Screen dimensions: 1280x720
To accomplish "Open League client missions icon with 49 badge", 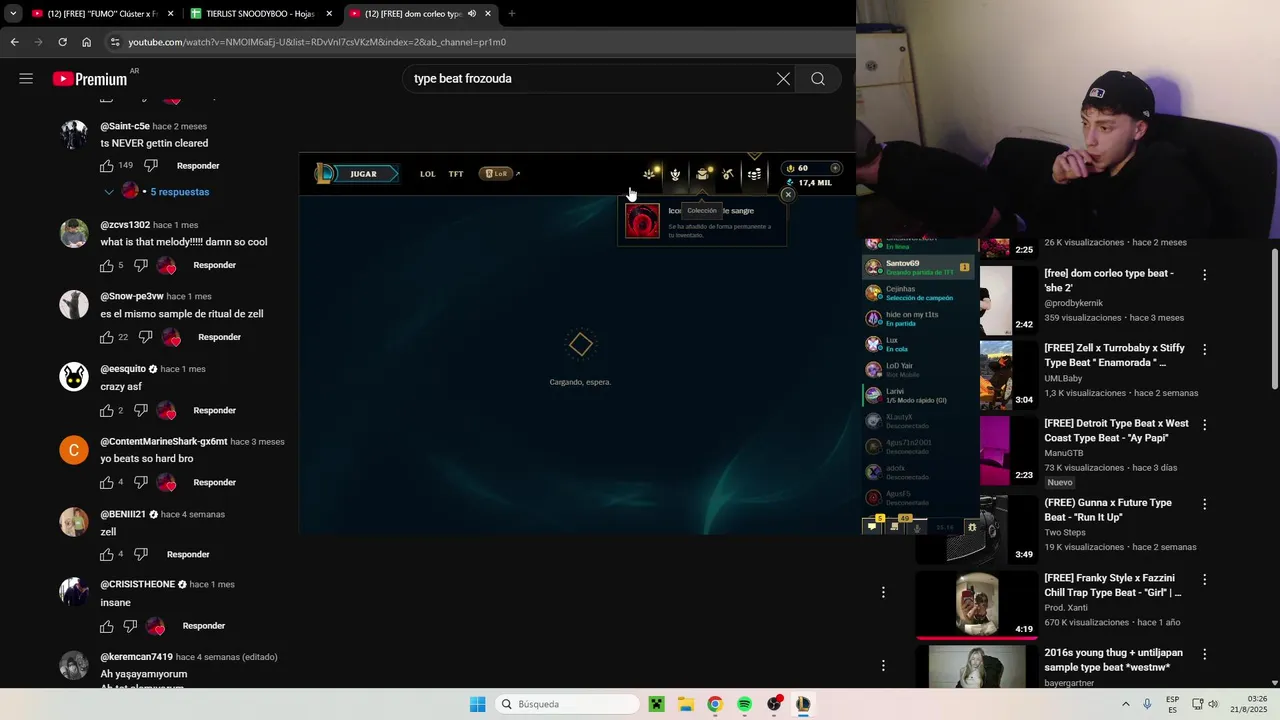I will [896, 526].
